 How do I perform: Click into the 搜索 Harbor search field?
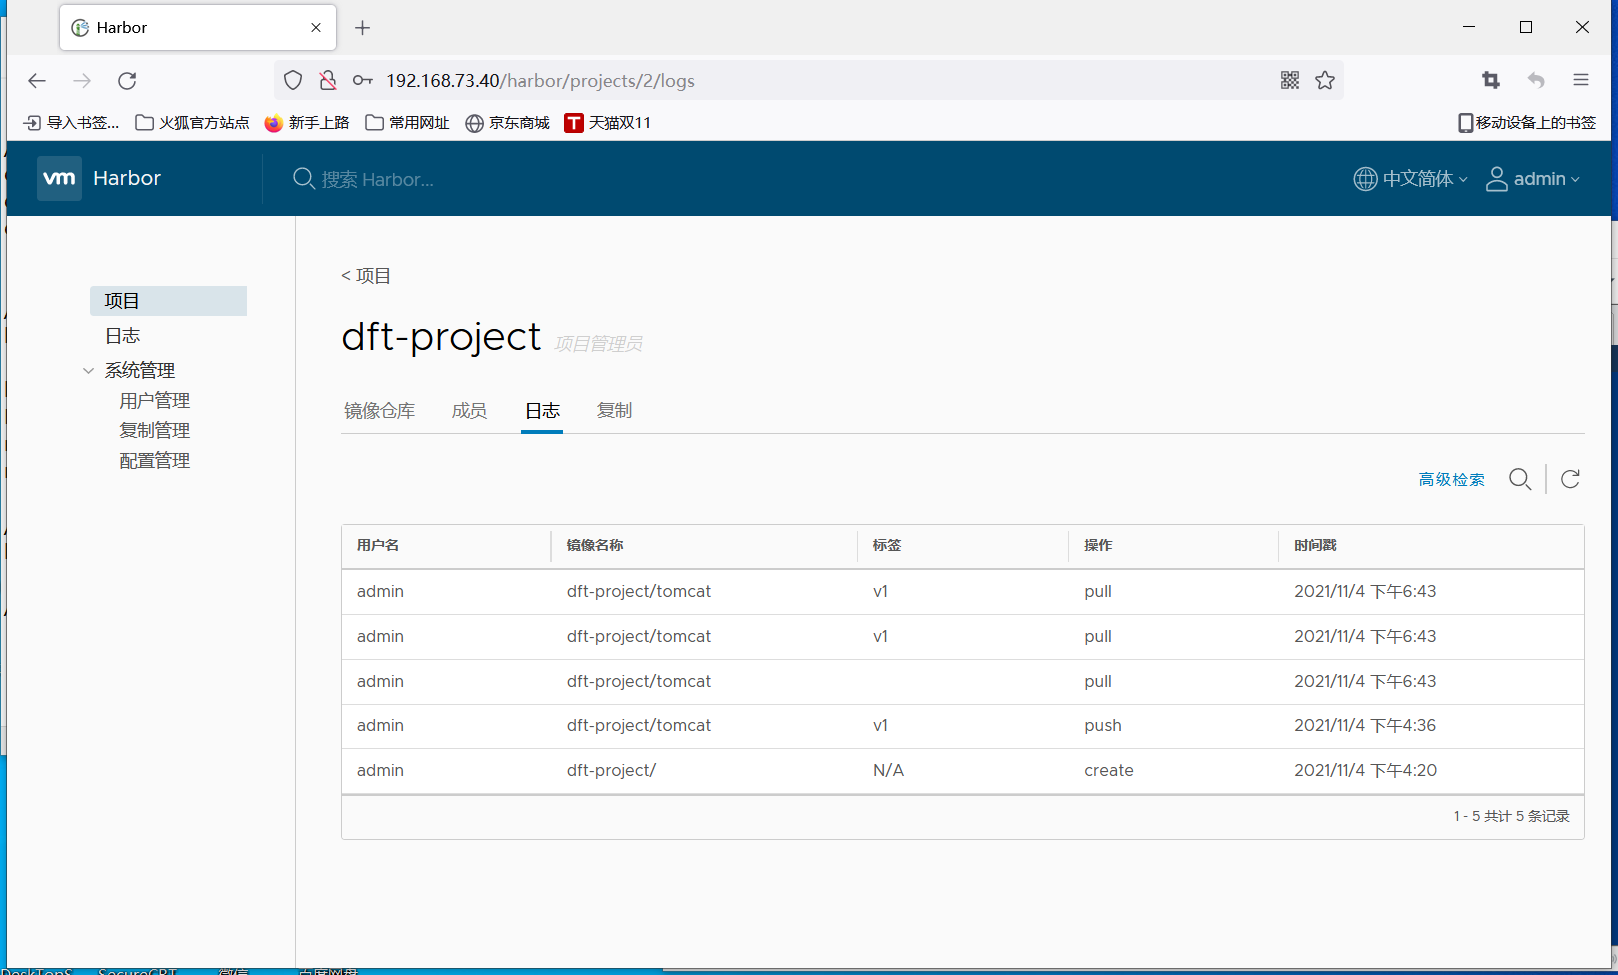click(377, 180)
